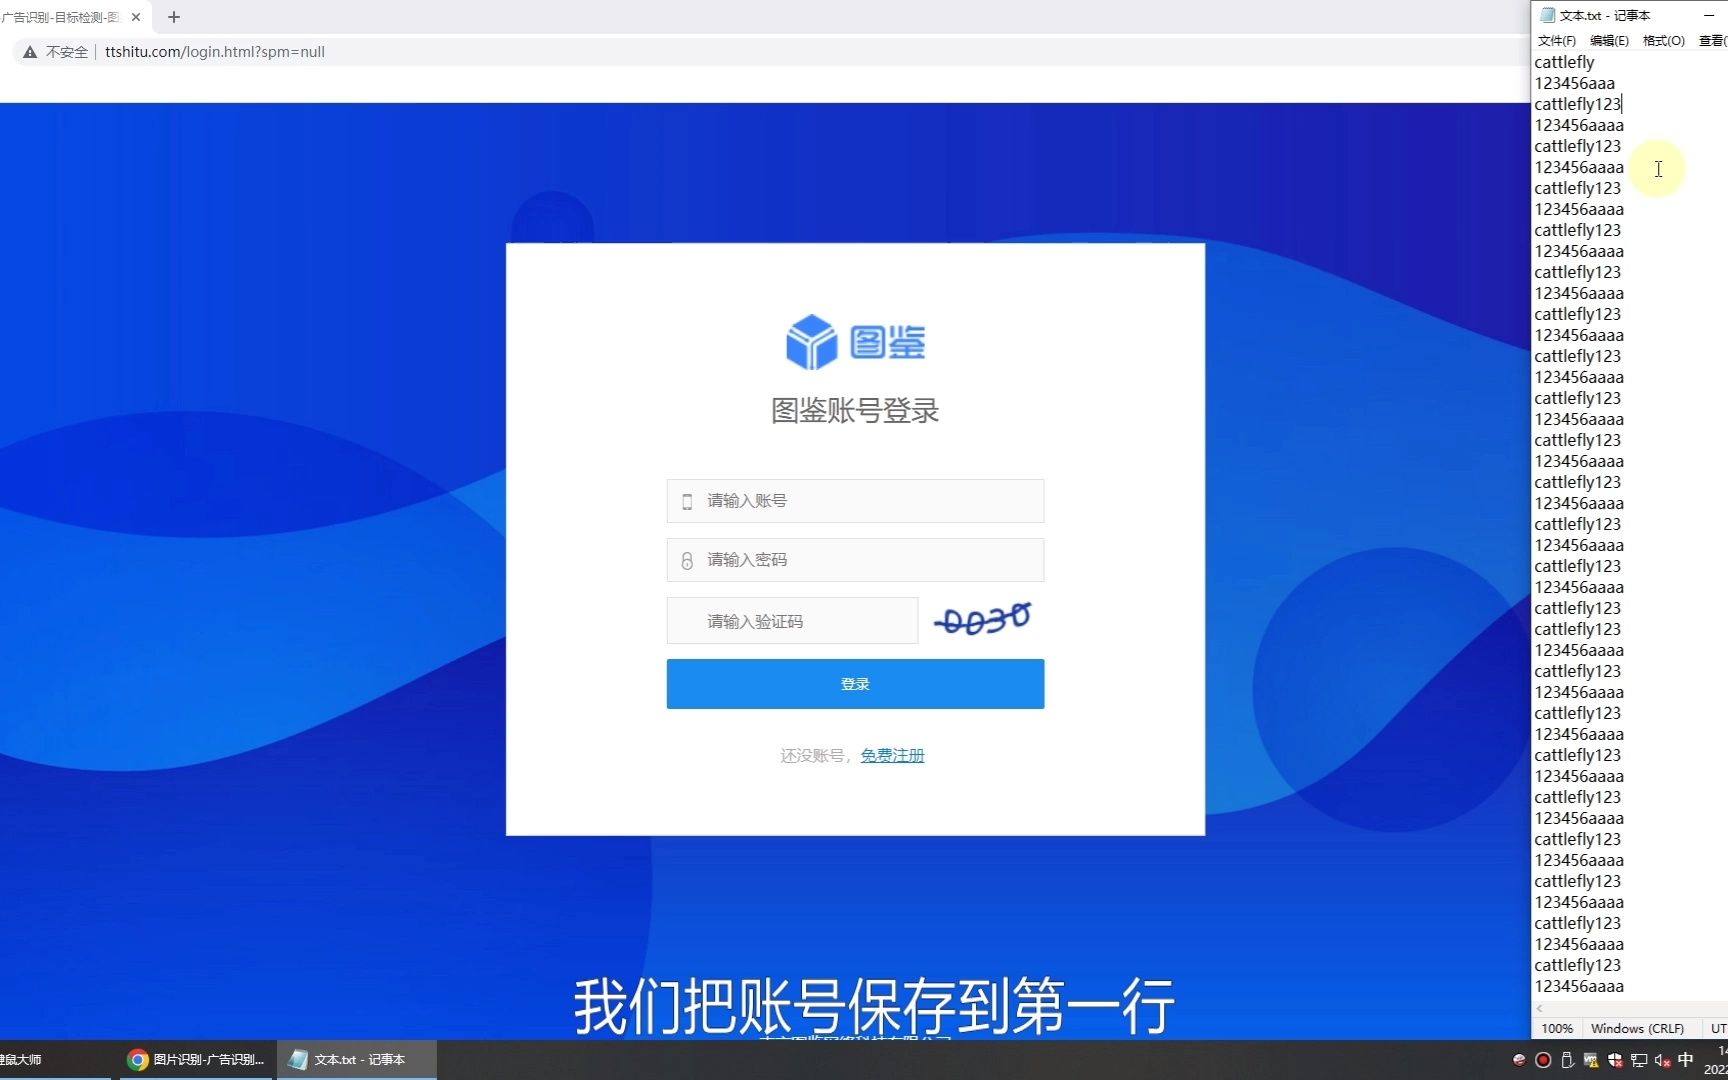Open the 免费注册 free registration link

tap(892, 756)
